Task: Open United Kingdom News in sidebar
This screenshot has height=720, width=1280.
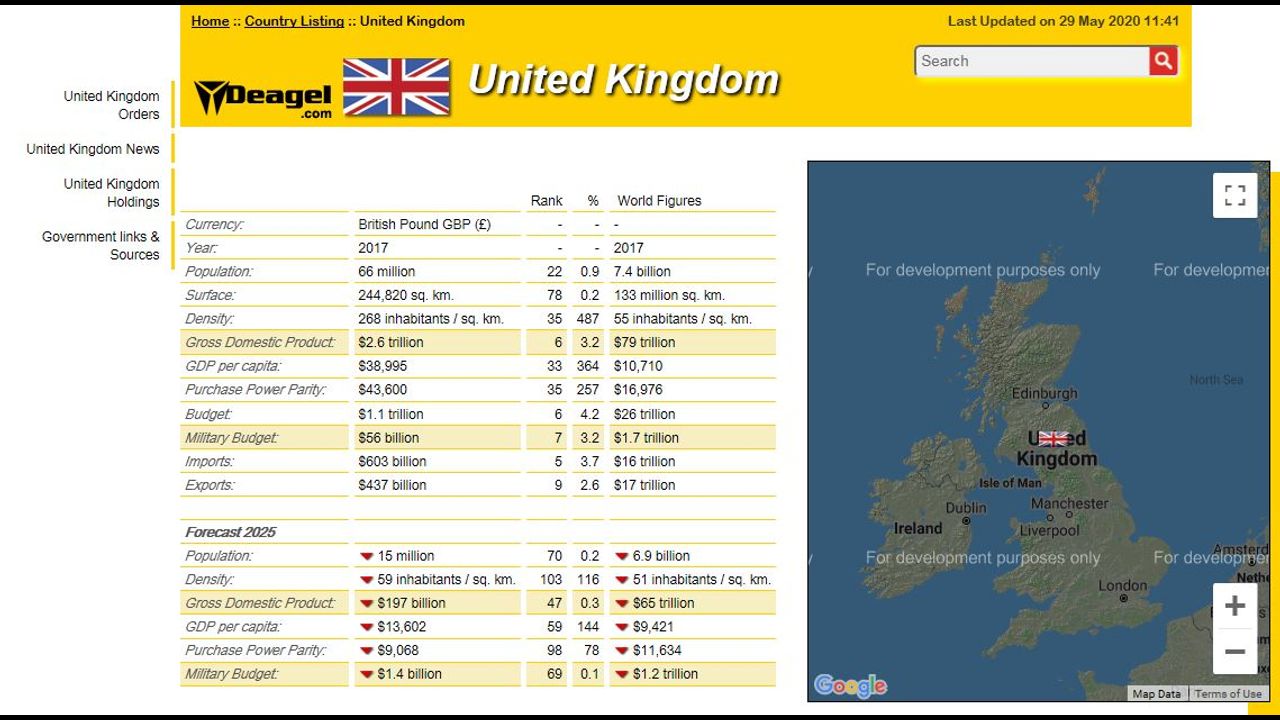Action: click(93, 149)
